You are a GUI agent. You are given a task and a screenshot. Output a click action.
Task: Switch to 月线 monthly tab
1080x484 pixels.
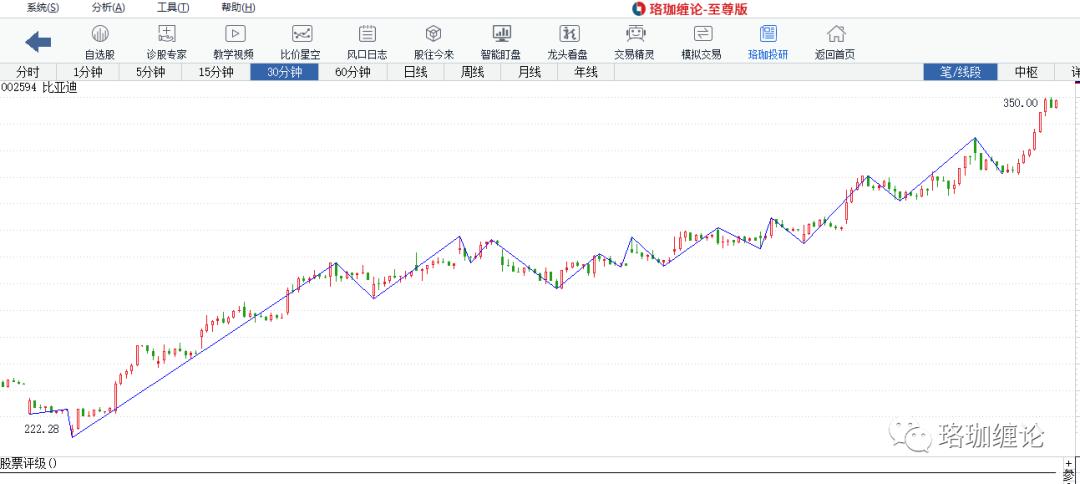(x=529, y=72)
